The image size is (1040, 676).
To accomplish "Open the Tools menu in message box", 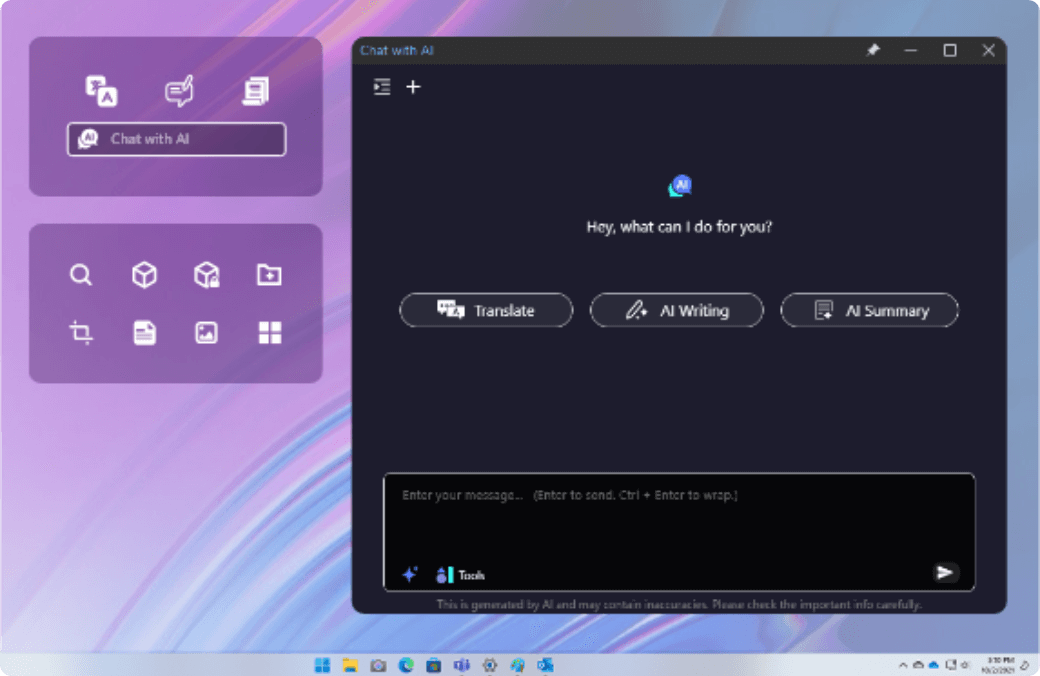I will click(461, 575).
